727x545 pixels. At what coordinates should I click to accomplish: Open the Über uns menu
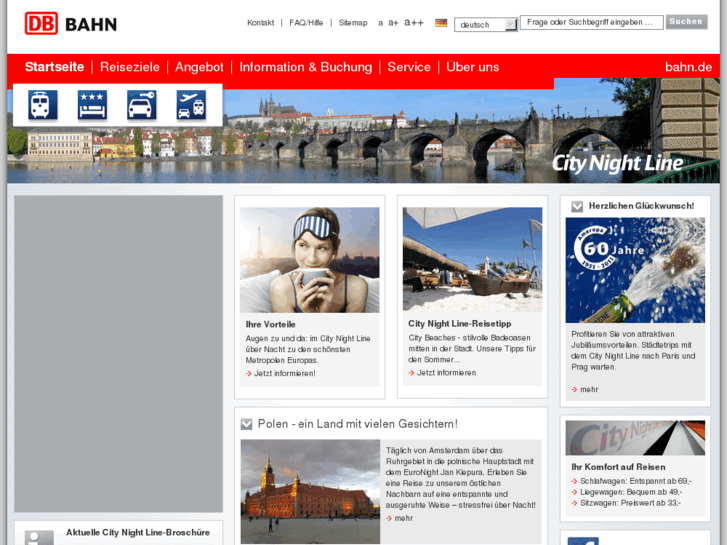click(472, 67)
